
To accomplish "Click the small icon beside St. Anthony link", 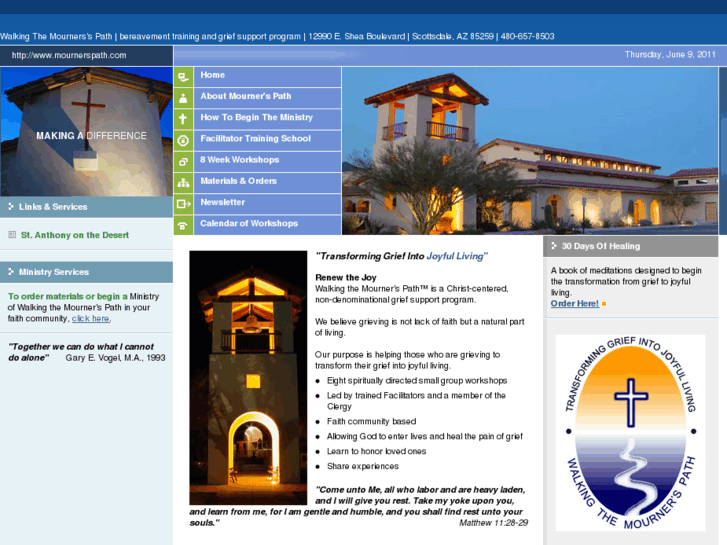I will coord(12,235).
